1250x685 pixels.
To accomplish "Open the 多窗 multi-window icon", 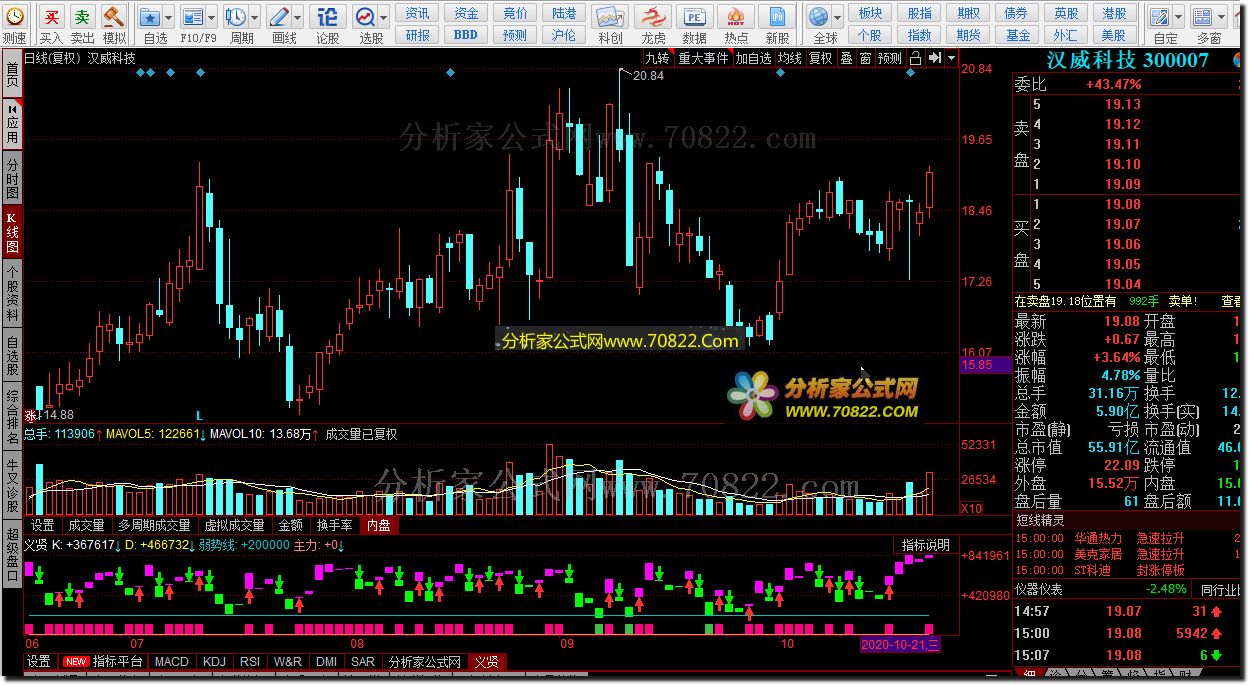I will click(x=1203, y=17).
